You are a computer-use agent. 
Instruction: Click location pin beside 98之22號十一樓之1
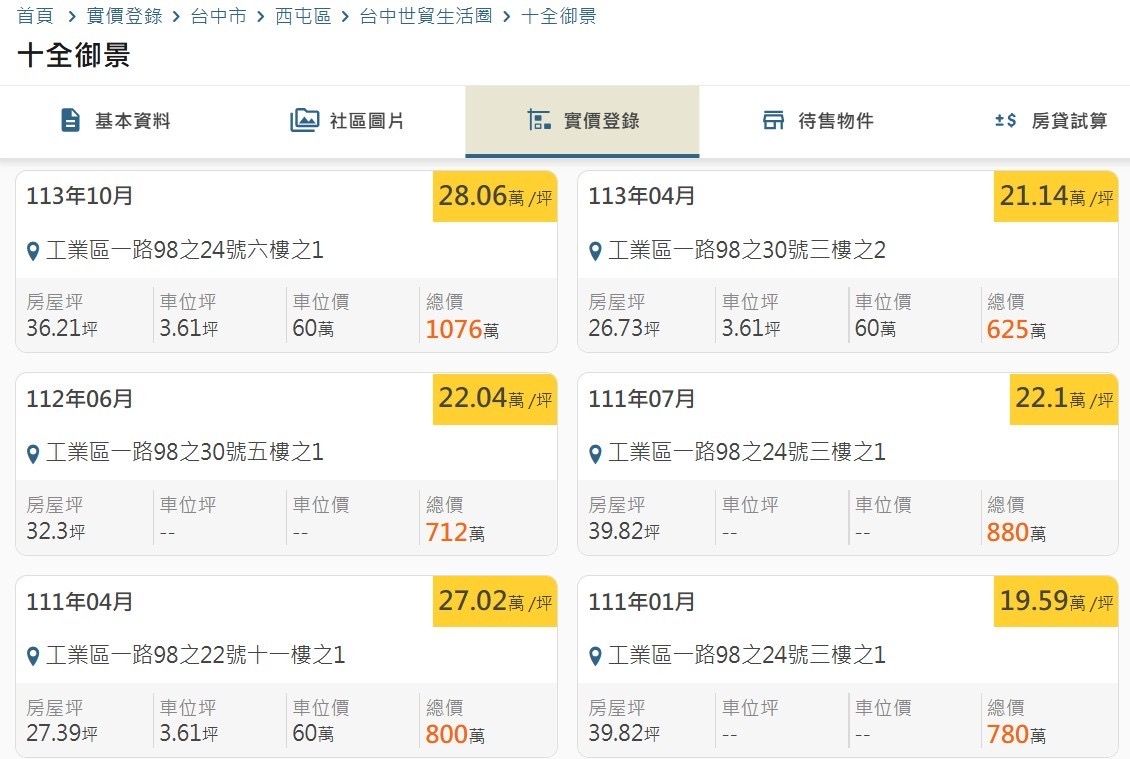pos(33,656)
